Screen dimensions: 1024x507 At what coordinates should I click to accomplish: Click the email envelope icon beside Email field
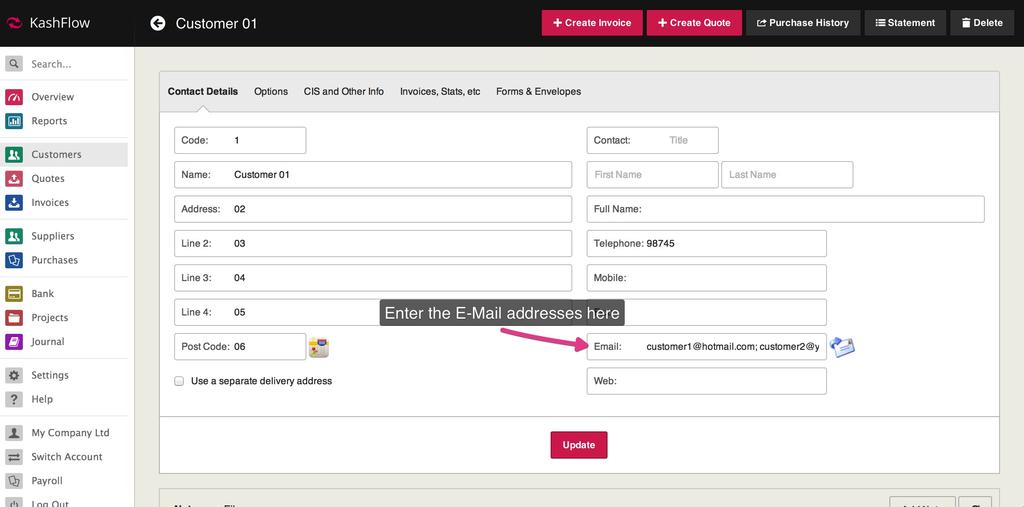[x=843, y=347]
